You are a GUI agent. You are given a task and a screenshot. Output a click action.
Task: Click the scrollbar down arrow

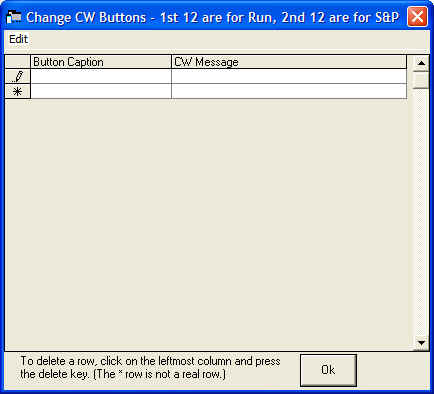click(421, 343)
